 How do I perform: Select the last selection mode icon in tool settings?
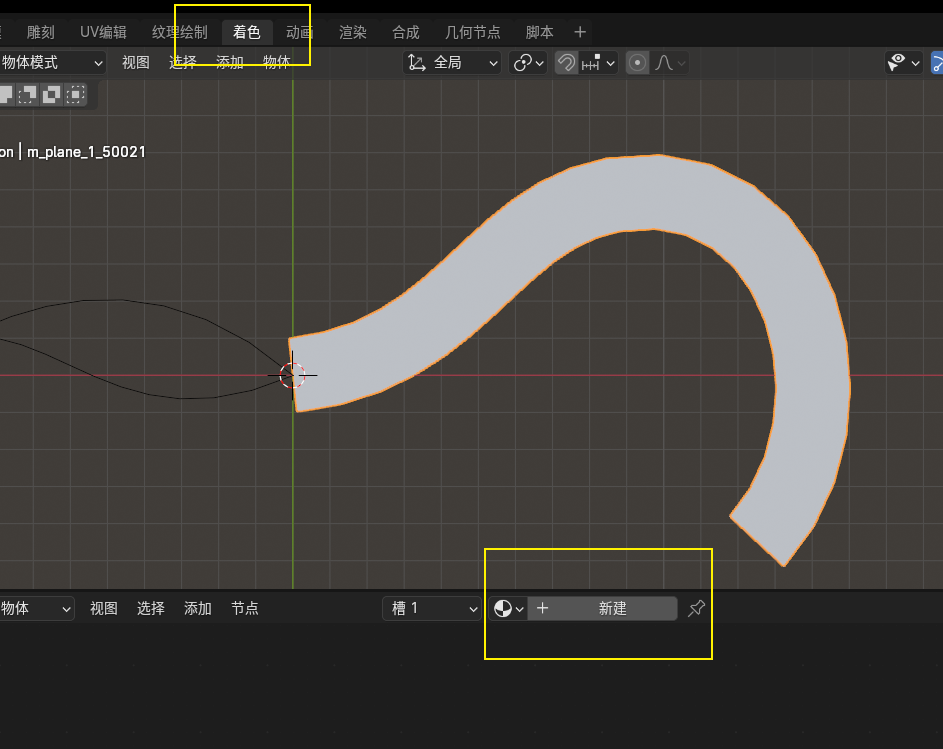75,94
